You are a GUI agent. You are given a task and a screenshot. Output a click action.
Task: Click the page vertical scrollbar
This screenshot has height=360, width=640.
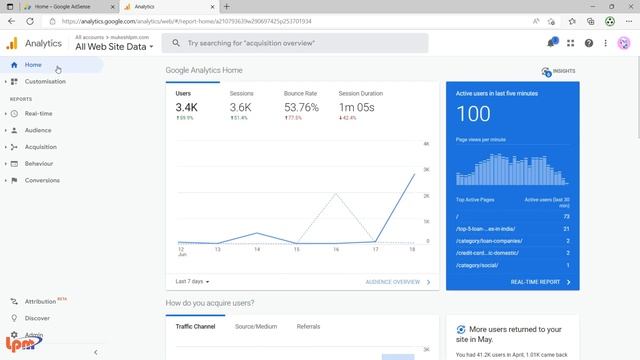[638, 98]
